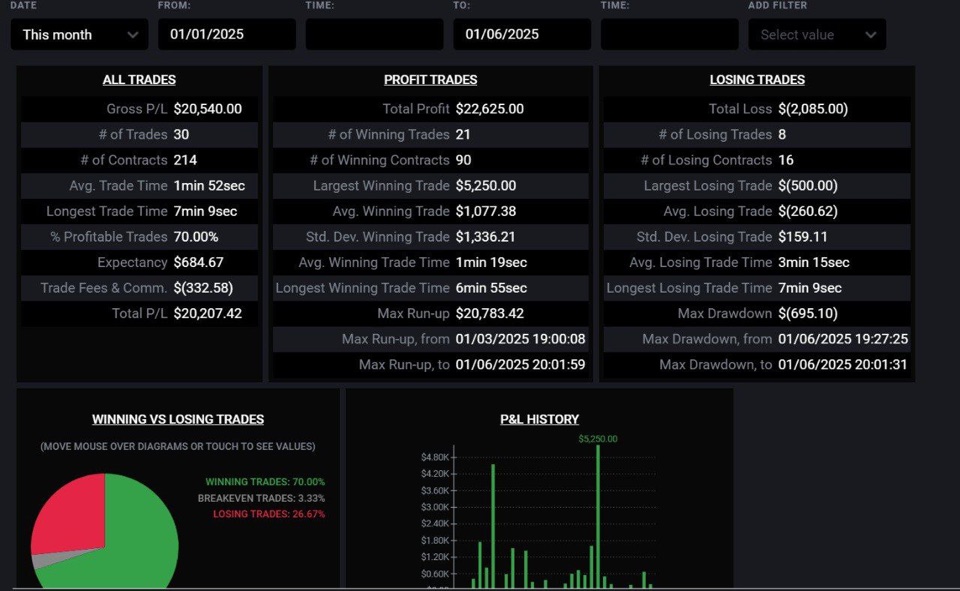Click the Longest Winning Trade Time value 6min 55sec

[491, 288]
